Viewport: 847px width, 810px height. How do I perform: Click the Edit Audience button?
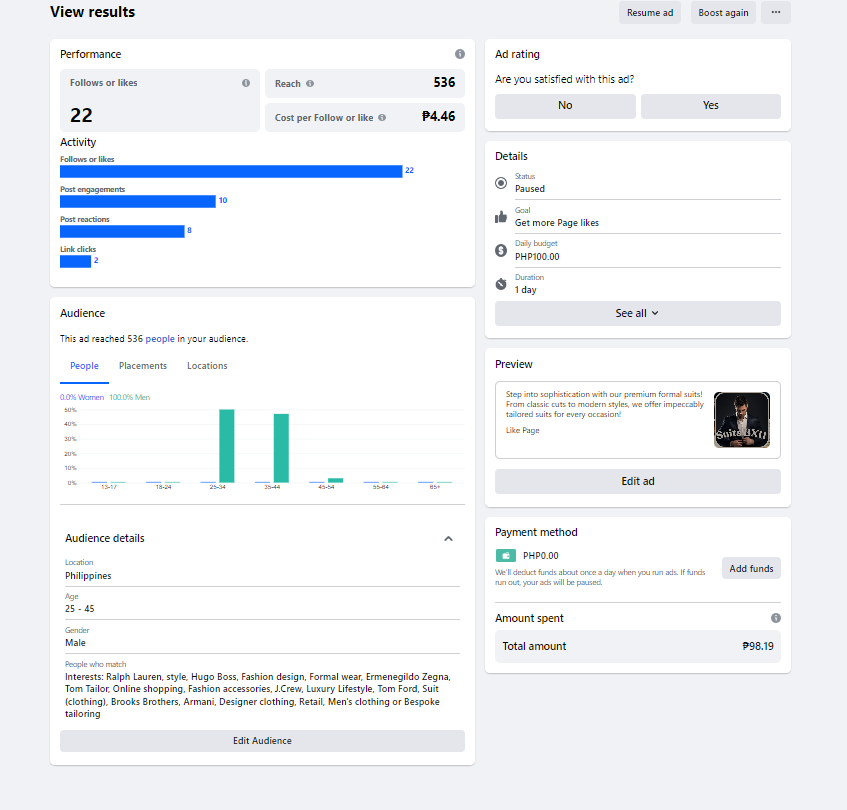(x=262, y=741)
